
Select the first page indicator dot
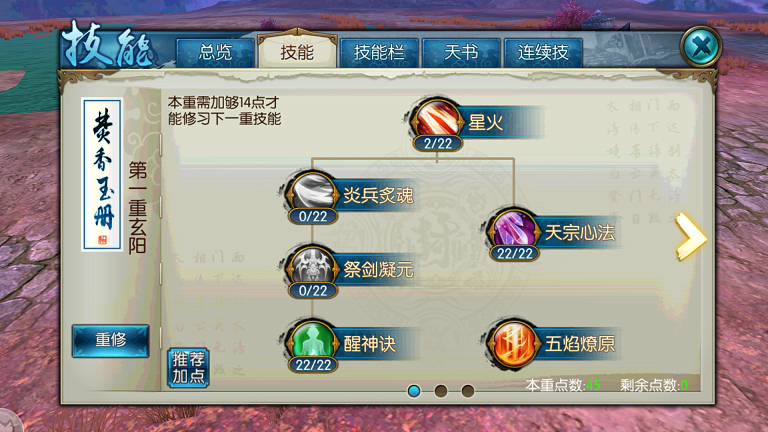(x=414, y=391)
